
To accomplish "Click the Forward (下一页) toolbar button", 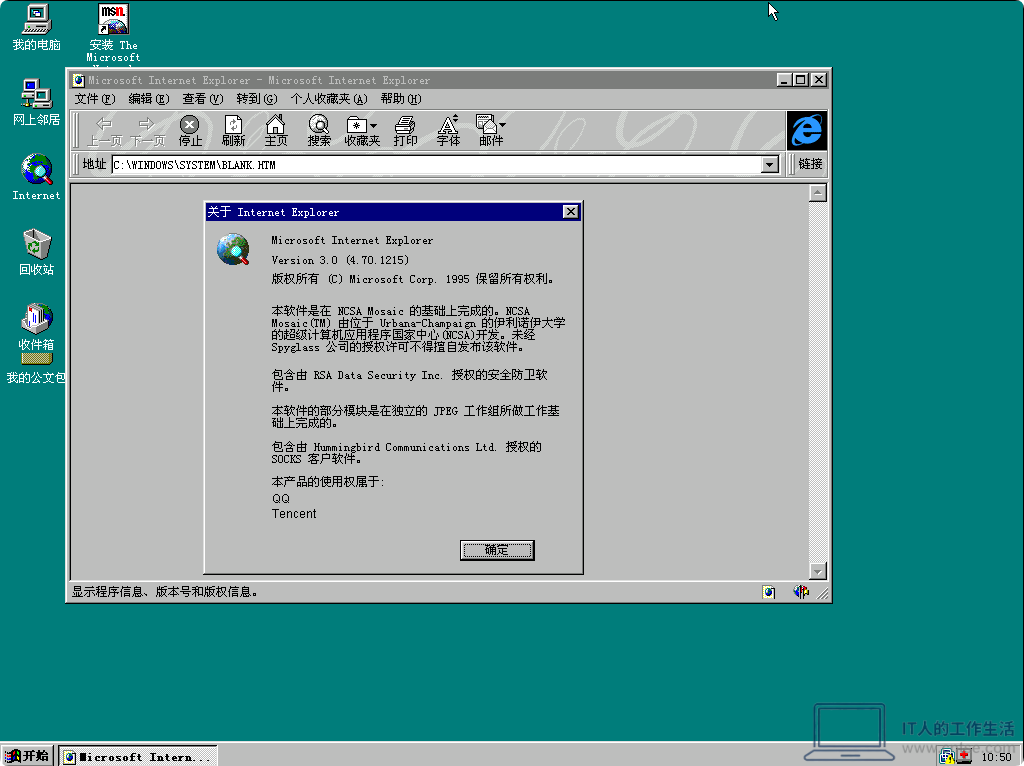I will (x=147, y=131).
